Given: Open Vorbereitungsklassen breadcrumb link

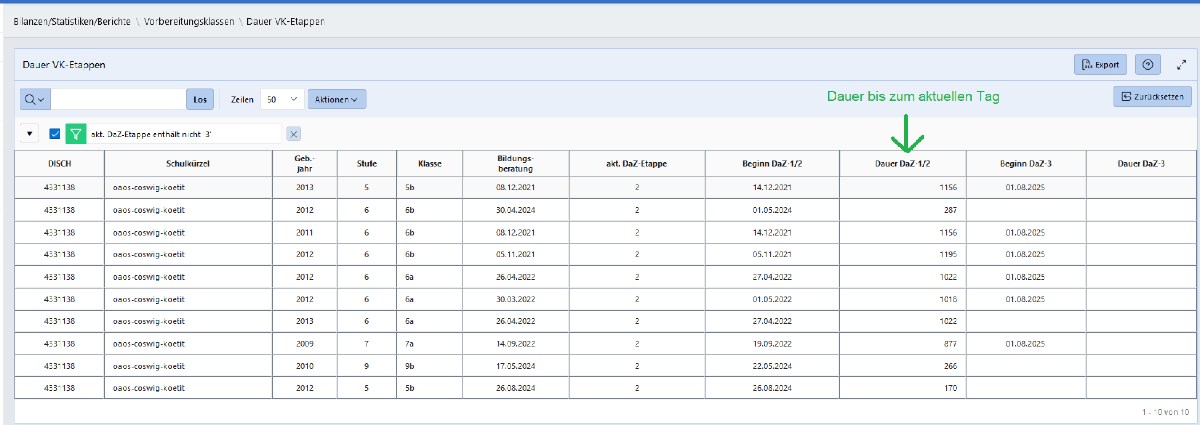Looking at the screenshot, I should point(189,20).
